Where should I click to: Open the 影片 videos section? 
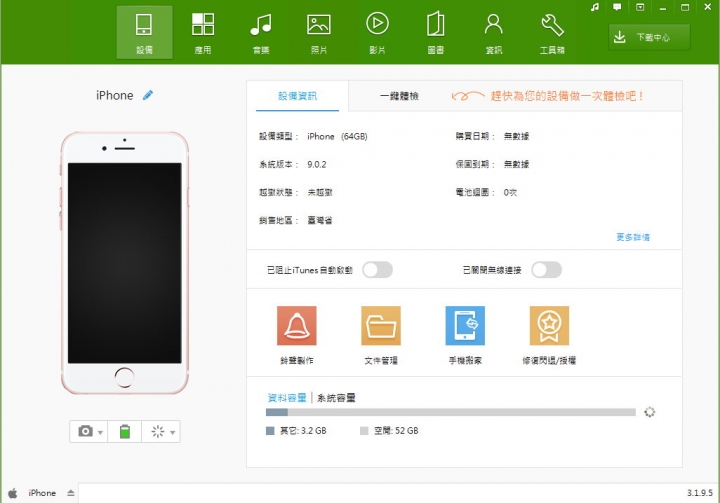click(x=377, y=33)
